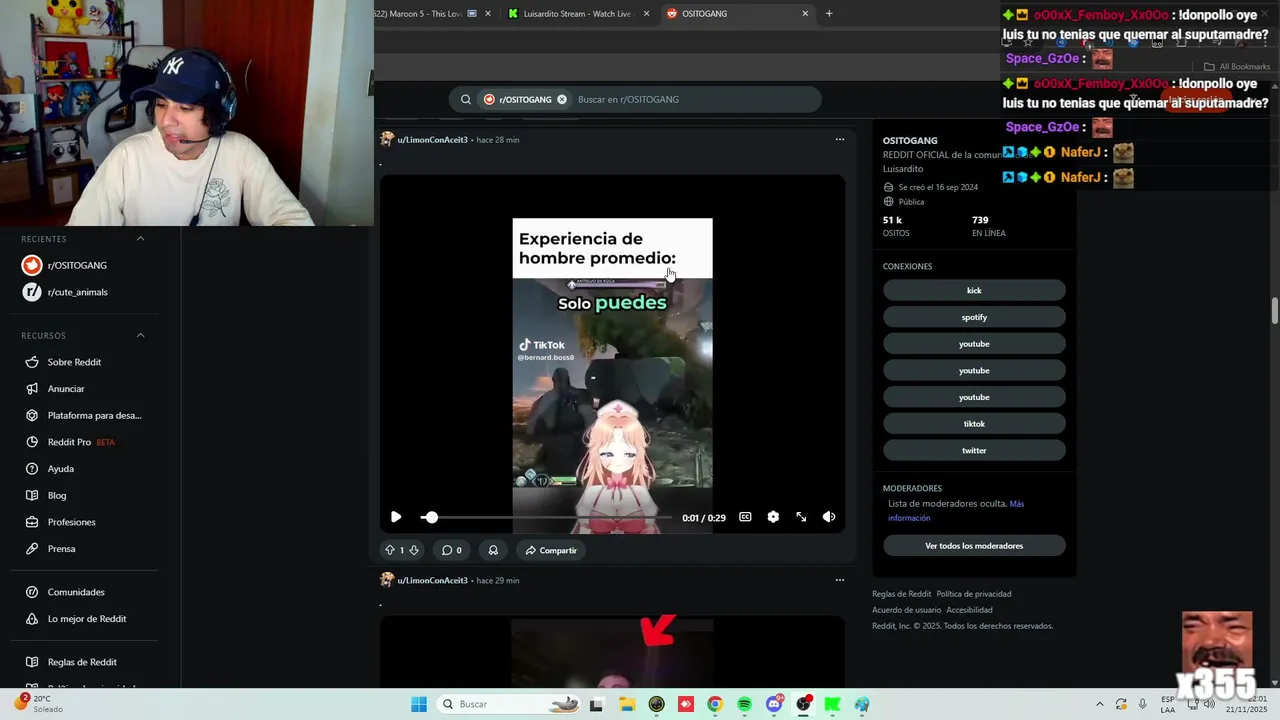Open u/LimonConAceit3 profile on 29 min post
This screenshot has width=1280, height=720.
pyautogui.click(x=432, y=580)
